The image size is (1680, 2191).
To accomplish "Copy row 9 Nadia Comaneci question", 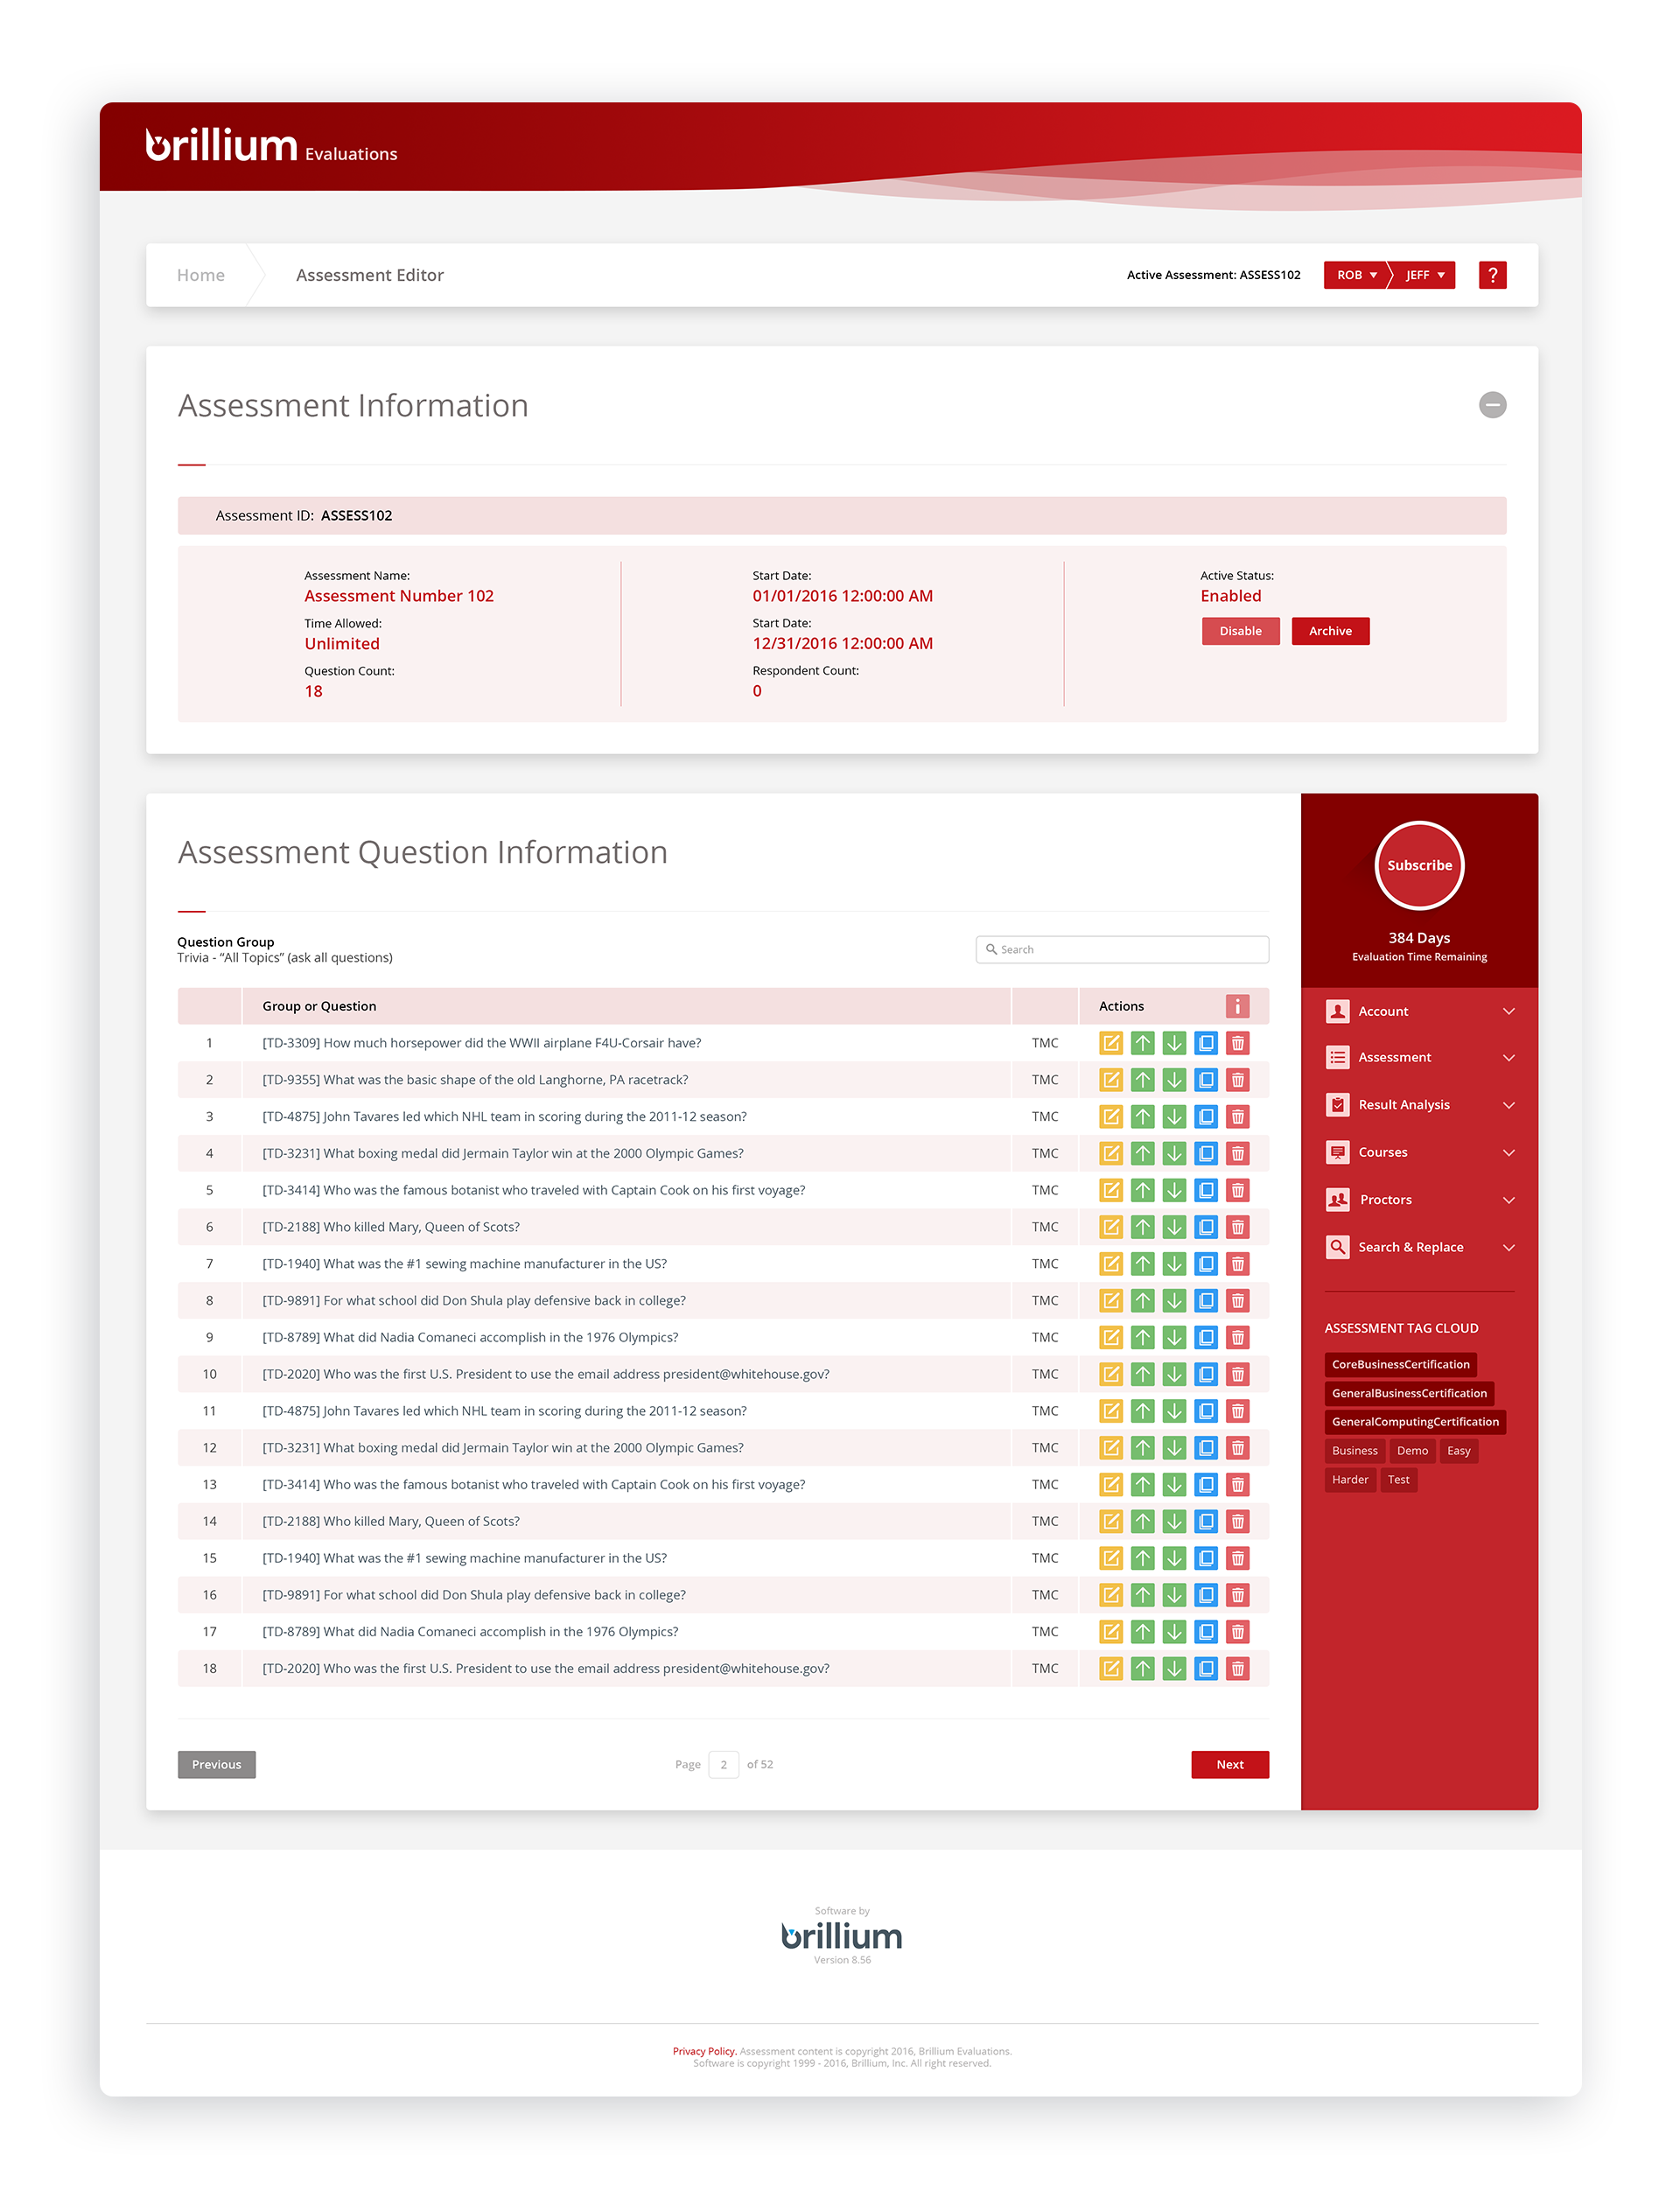I will [1206, 1337].
